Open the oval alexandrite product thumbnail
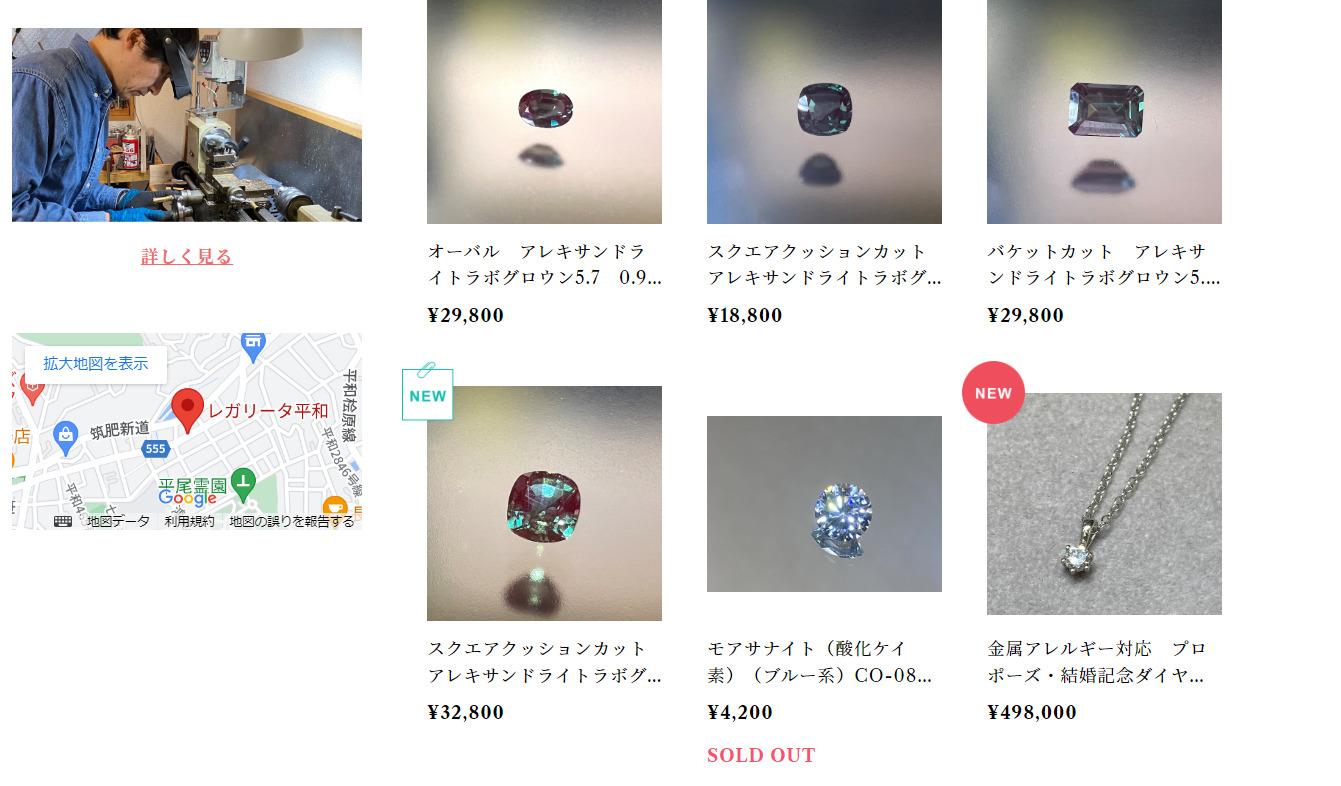The image size is (1341, 786). point(544,111)
